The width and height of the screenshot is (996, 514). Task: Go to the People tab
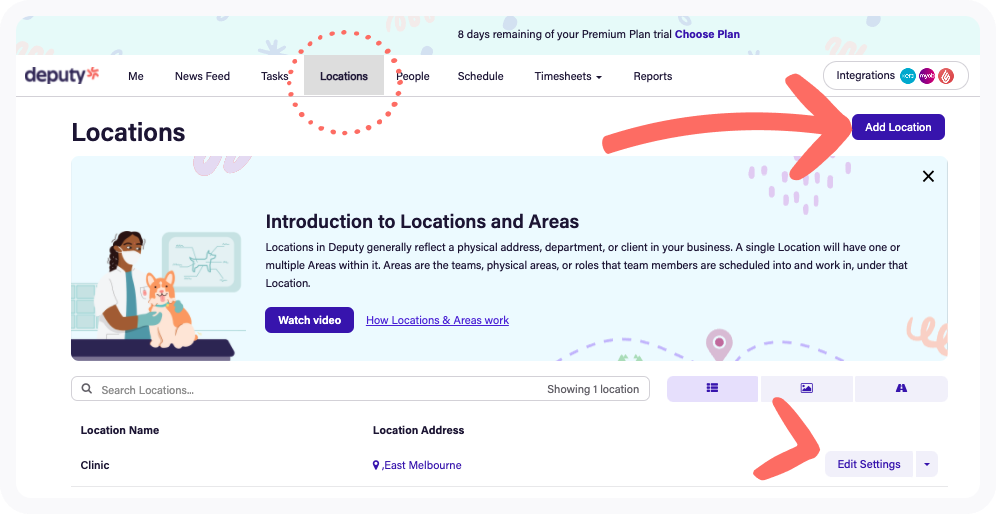click(413, 76)
